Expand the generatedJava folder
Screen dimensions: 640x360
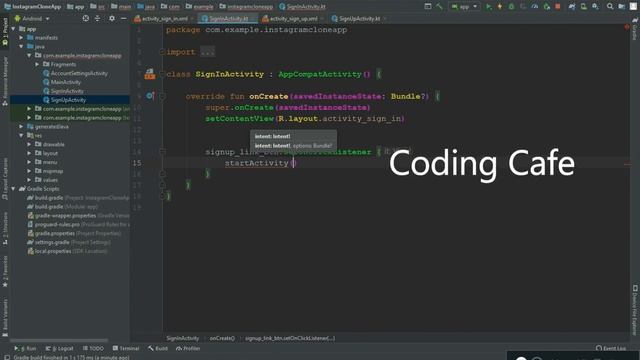[x=22, y=127]
